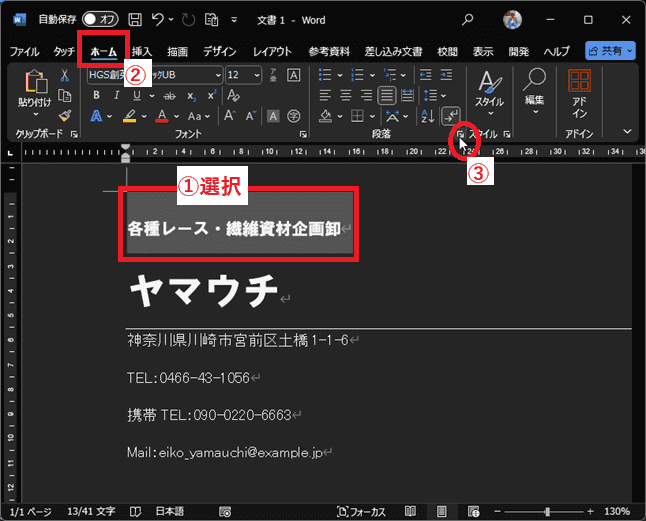Click the Save icon in title bar
This screenshot has width=646, height=521.
point(134,19)
